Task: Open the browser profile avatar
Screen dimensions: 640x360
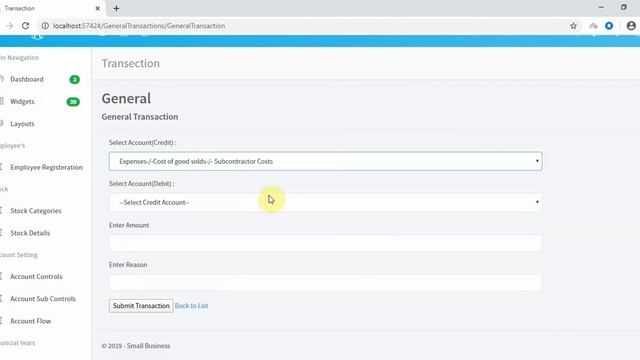Action: coord(631,26)
